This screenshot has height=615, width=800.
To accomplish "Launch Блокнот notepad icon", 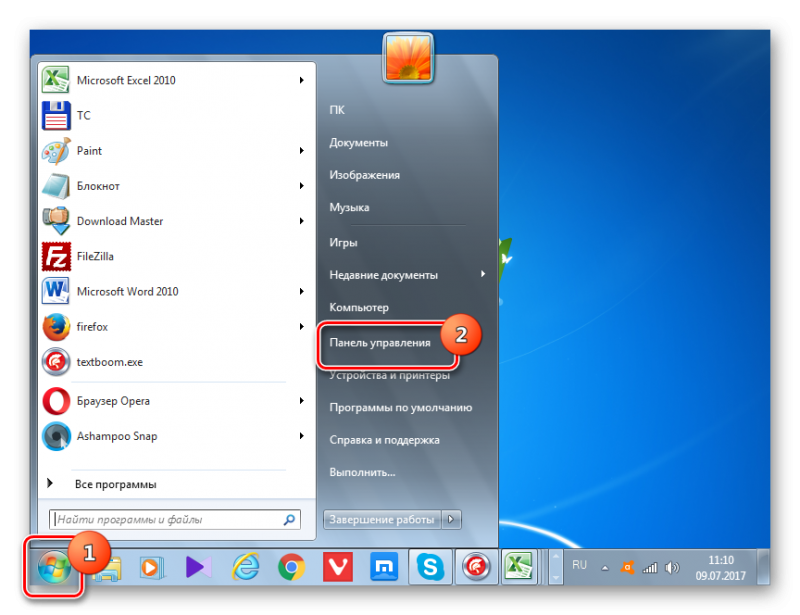I will 56,186.
